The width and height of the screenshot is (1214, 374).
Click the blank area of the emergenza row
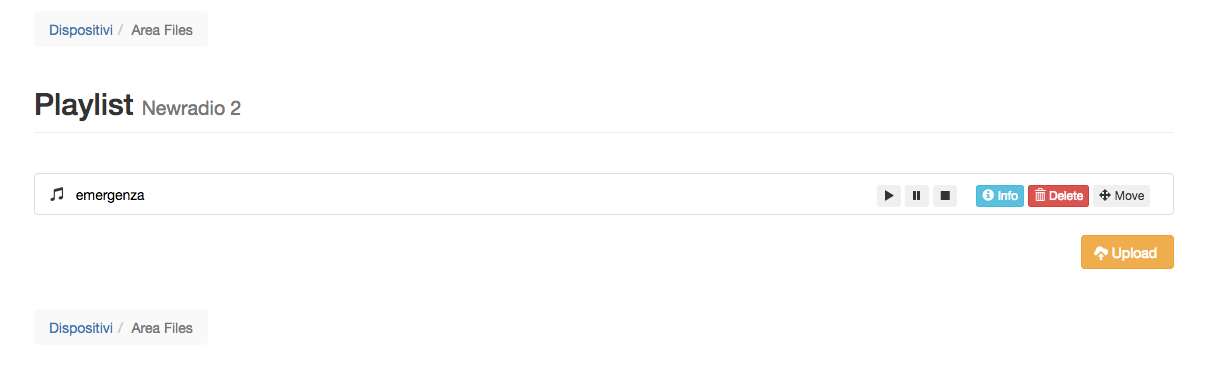click(500, 195)
